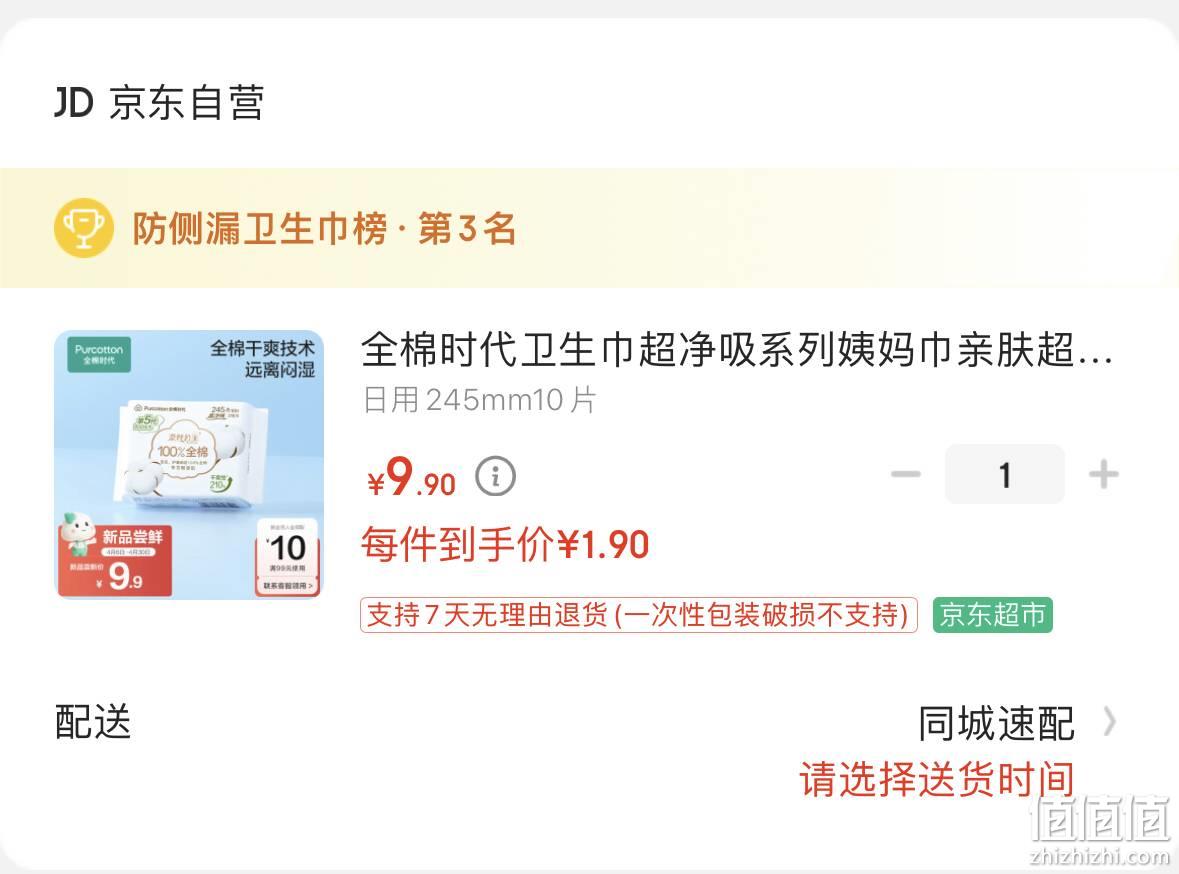The height and width of the screenshot is (874, 1179).
Task: Tap the gold trophy ranking icon
Action: (x=83, y=228)
